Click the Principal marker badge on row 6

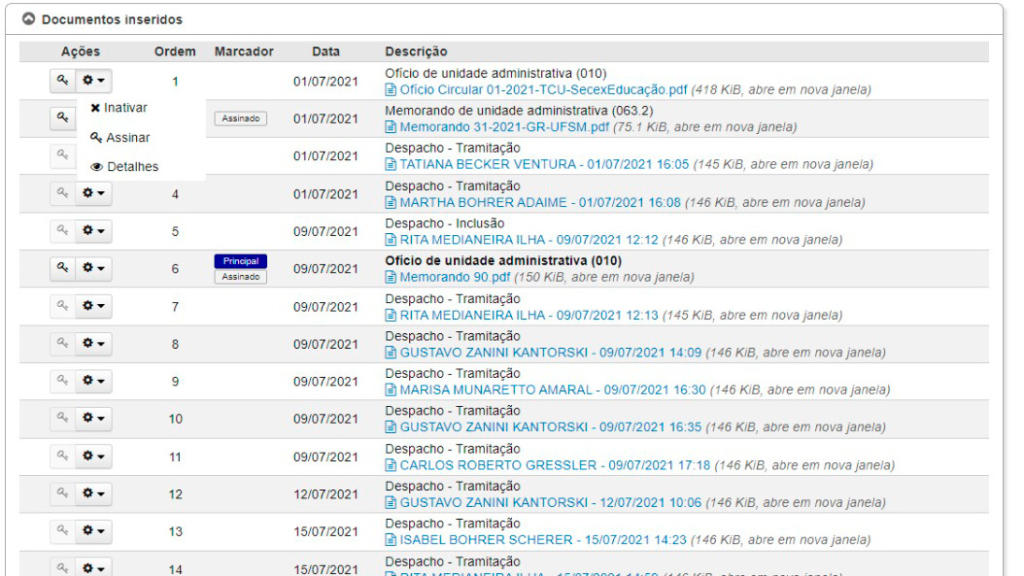pos(240,261)
